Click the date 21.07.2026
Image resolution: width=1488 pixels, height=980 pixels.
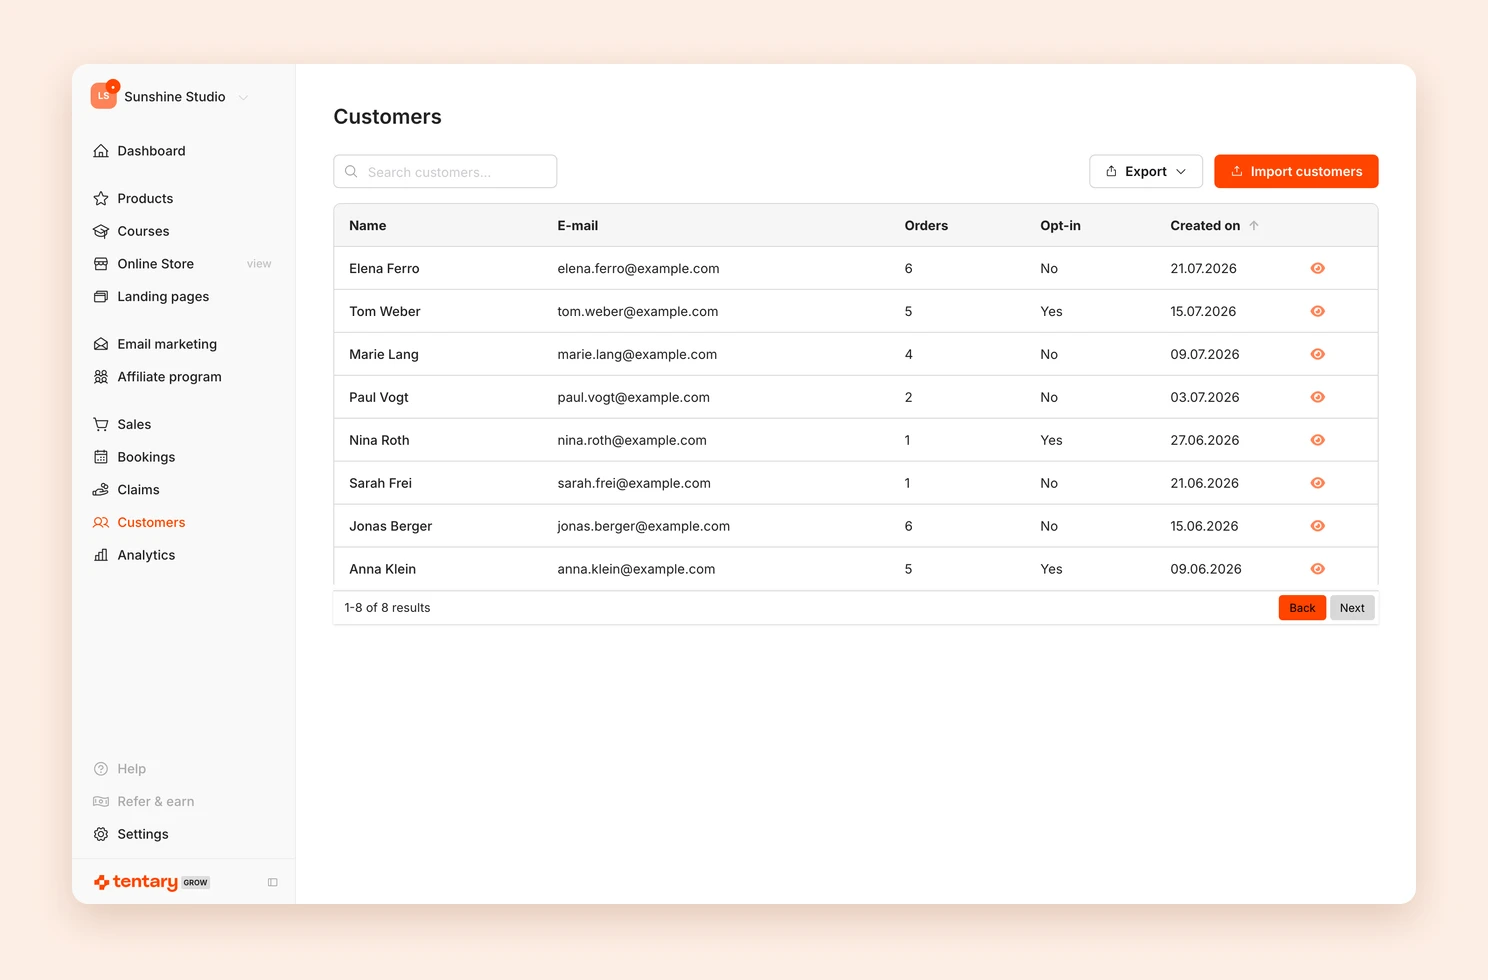1204,268
